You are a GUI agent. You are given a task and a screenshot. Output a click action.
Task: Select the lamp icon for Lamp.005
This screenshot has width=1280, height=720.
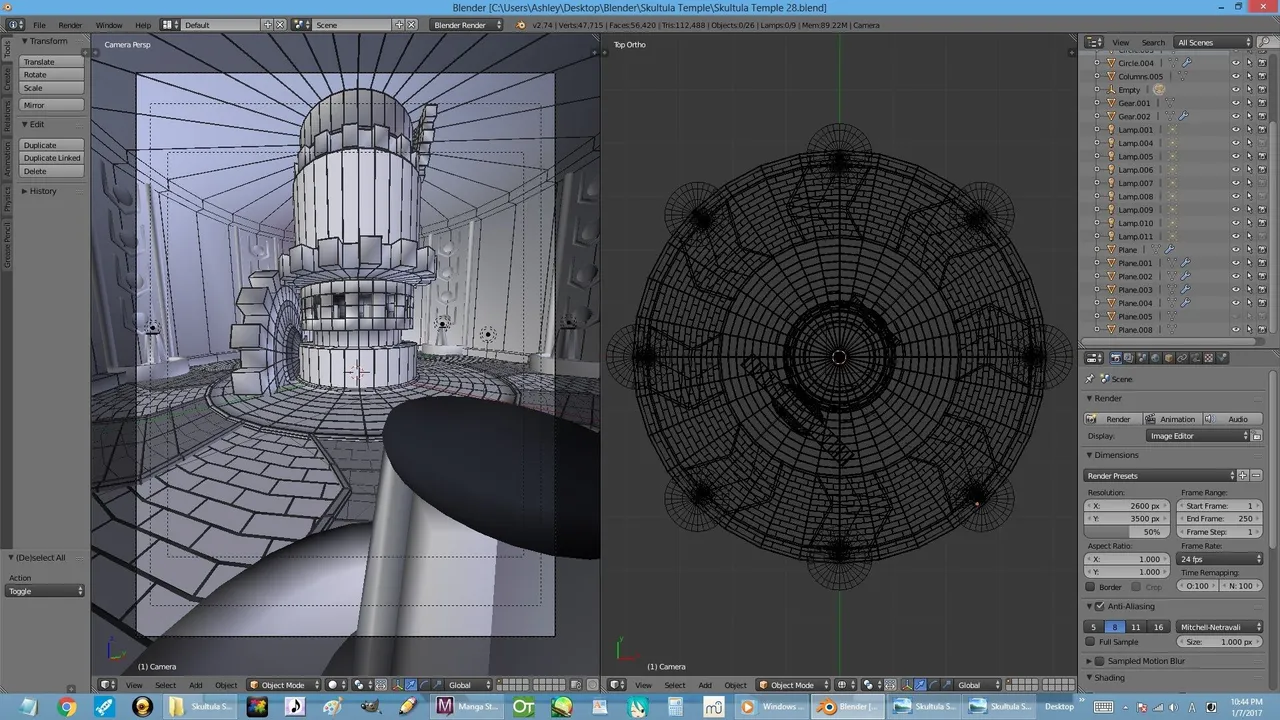pos(1110,157)
